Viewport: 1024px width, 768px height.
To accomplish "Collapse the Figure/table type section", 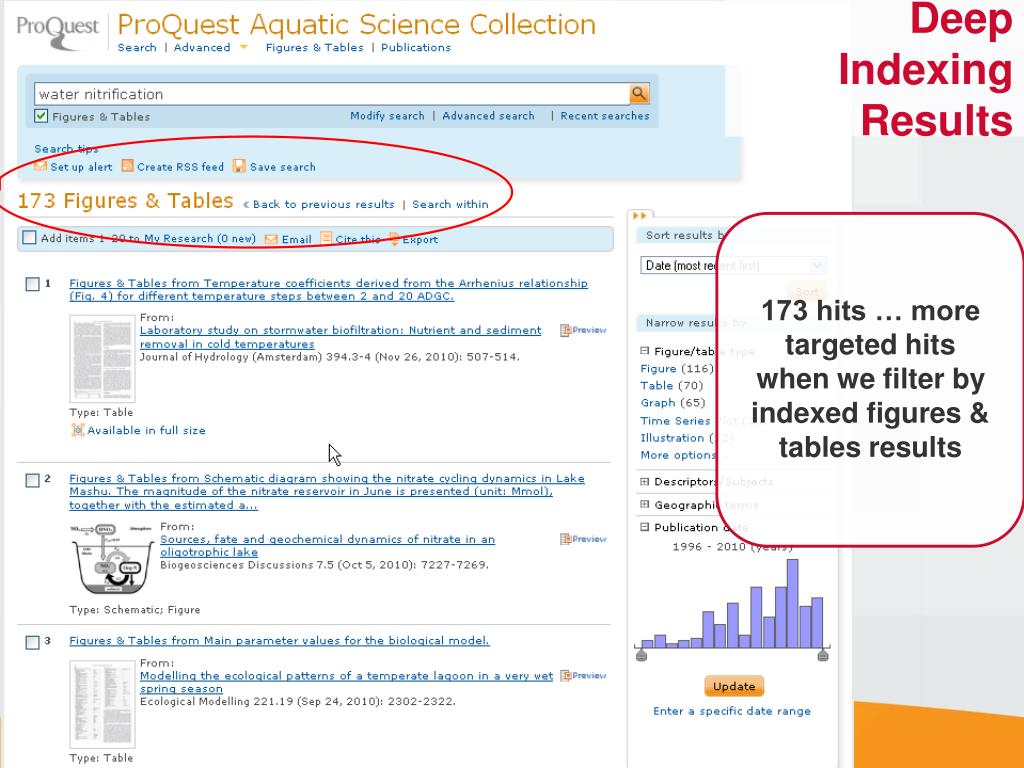I will tap(645, 351).
